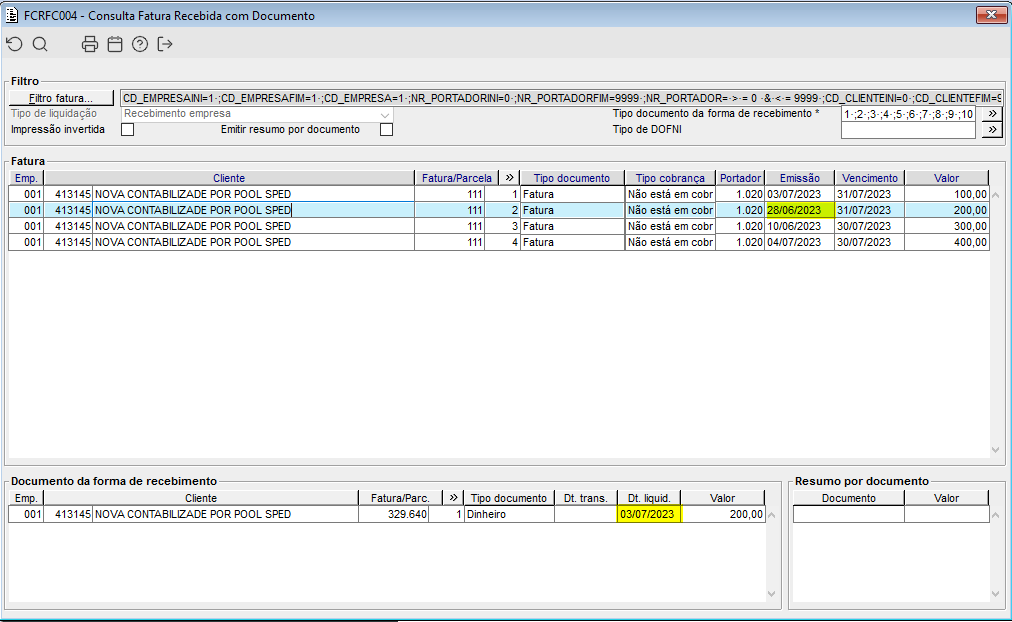Select emission date 03/07/2023 in Fatura grid
This screenshot has width=1012, height=622.
pos(799,194)
